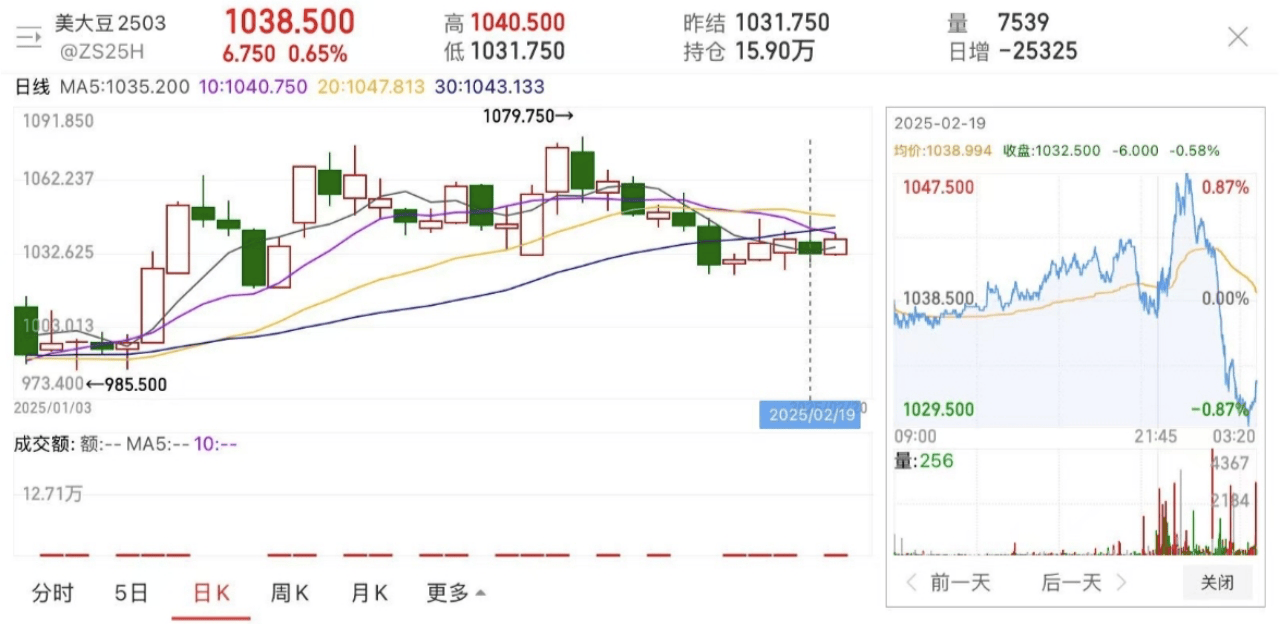The width and height of the screenshot is (1280, 624).
Task: Click the yellow 20:1047.813 moving average label
Action: click(x=371, y=88)
